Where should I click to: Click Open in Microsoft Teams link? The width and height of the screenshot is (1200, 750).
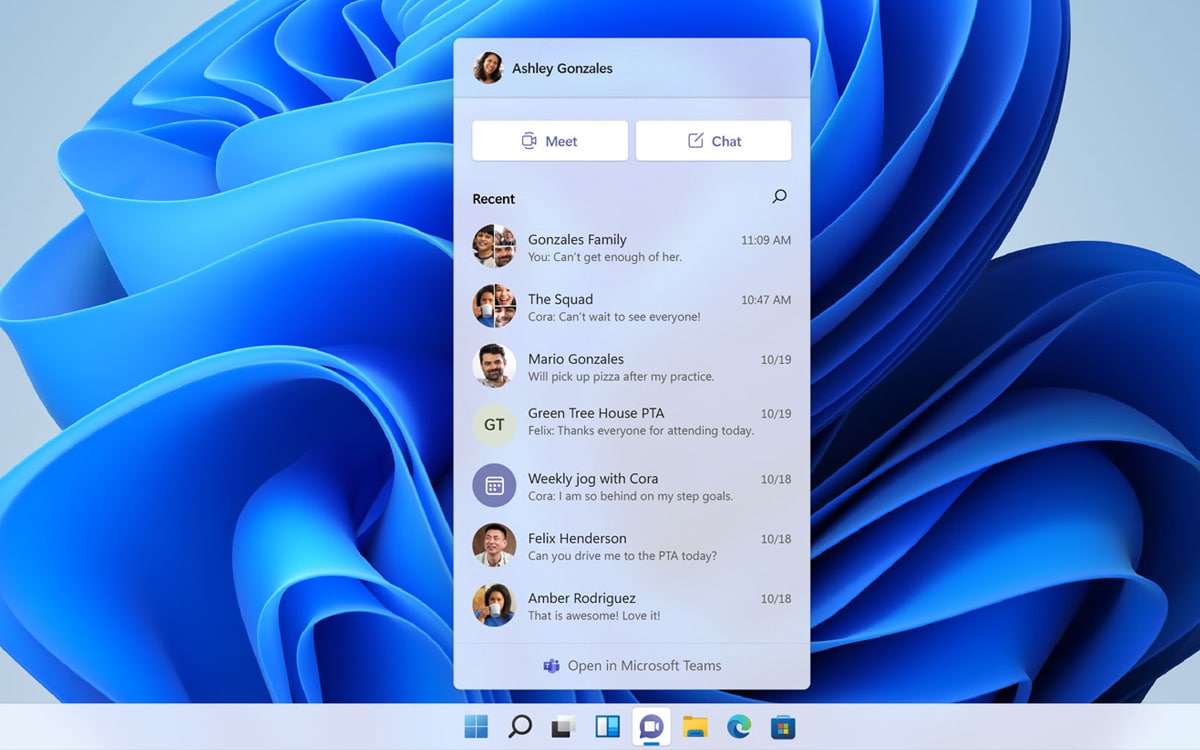[x=632, y=666]
